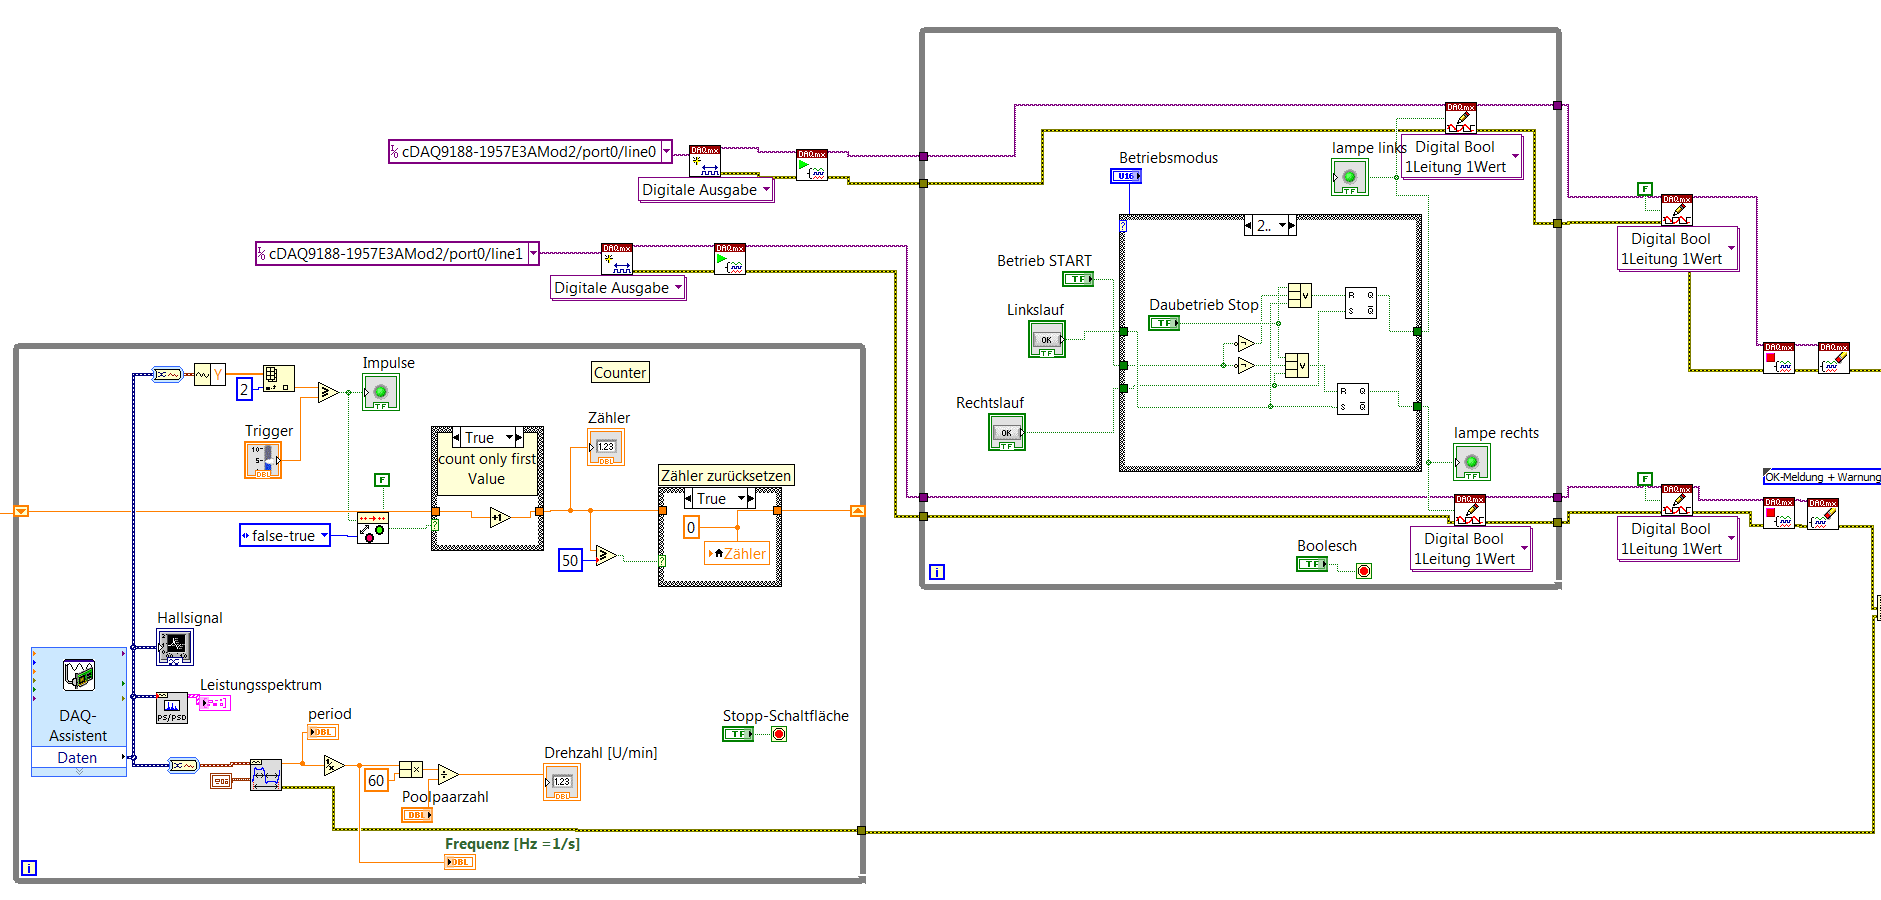Click DAQmx Create Channel node for line0
Image resolution: width=1881 pixels, height=900 pixels.
(705, 161)
